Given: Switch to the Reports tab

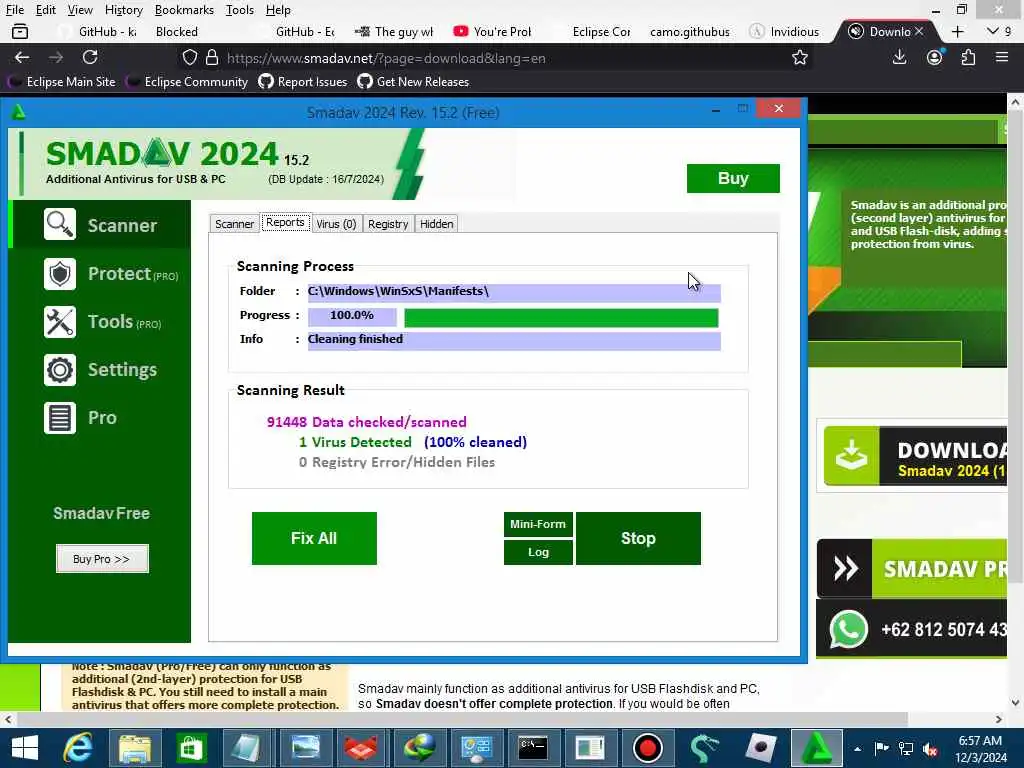Looking at the screenshot, I should [285, 222].
